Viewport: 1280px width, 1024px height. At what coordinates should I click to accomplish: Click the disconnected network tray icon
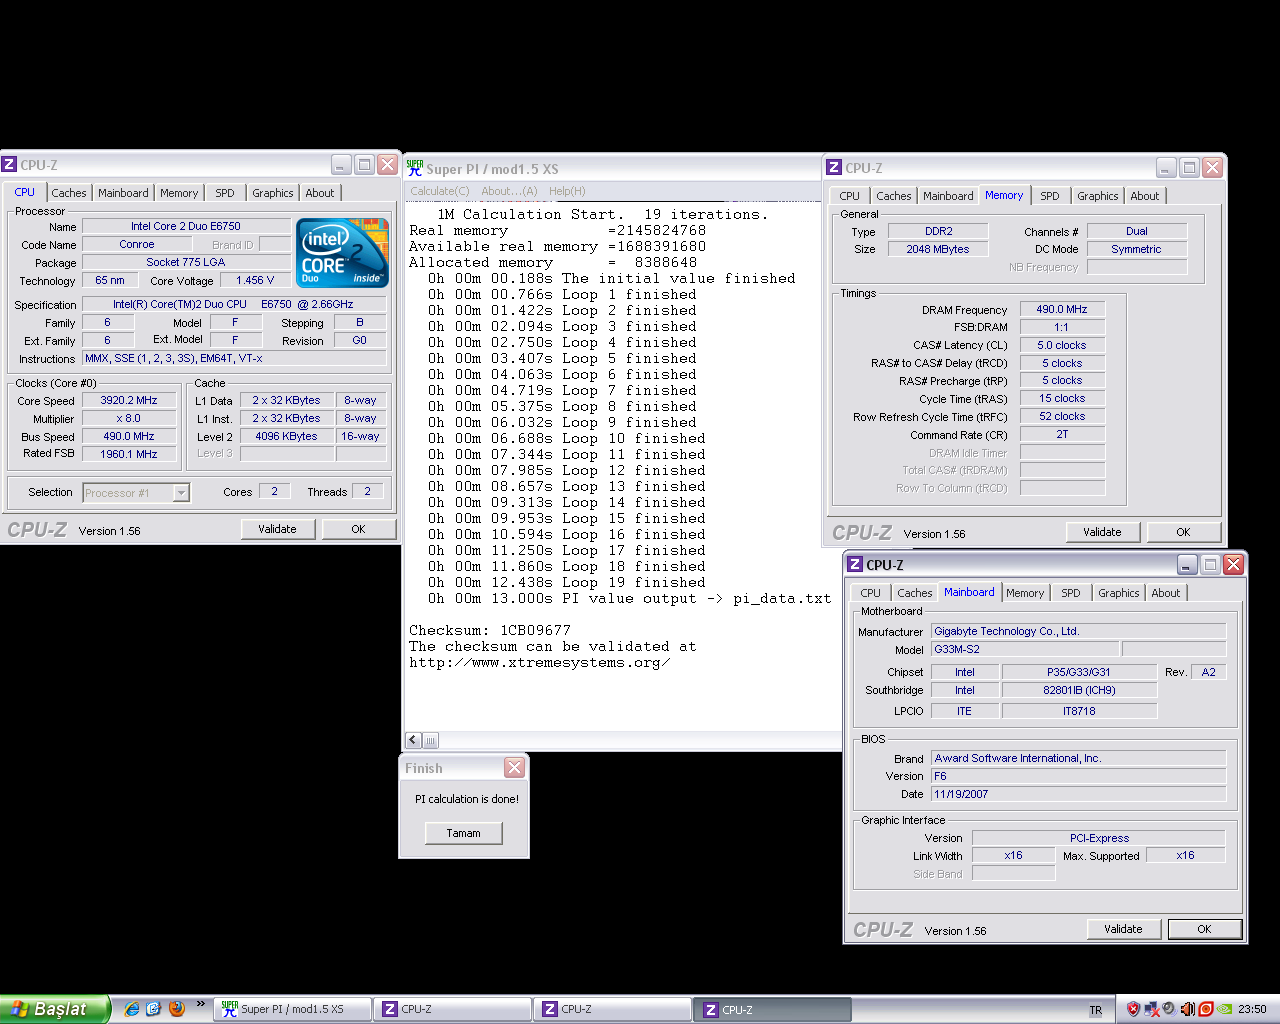[x=1152, y=1009]
